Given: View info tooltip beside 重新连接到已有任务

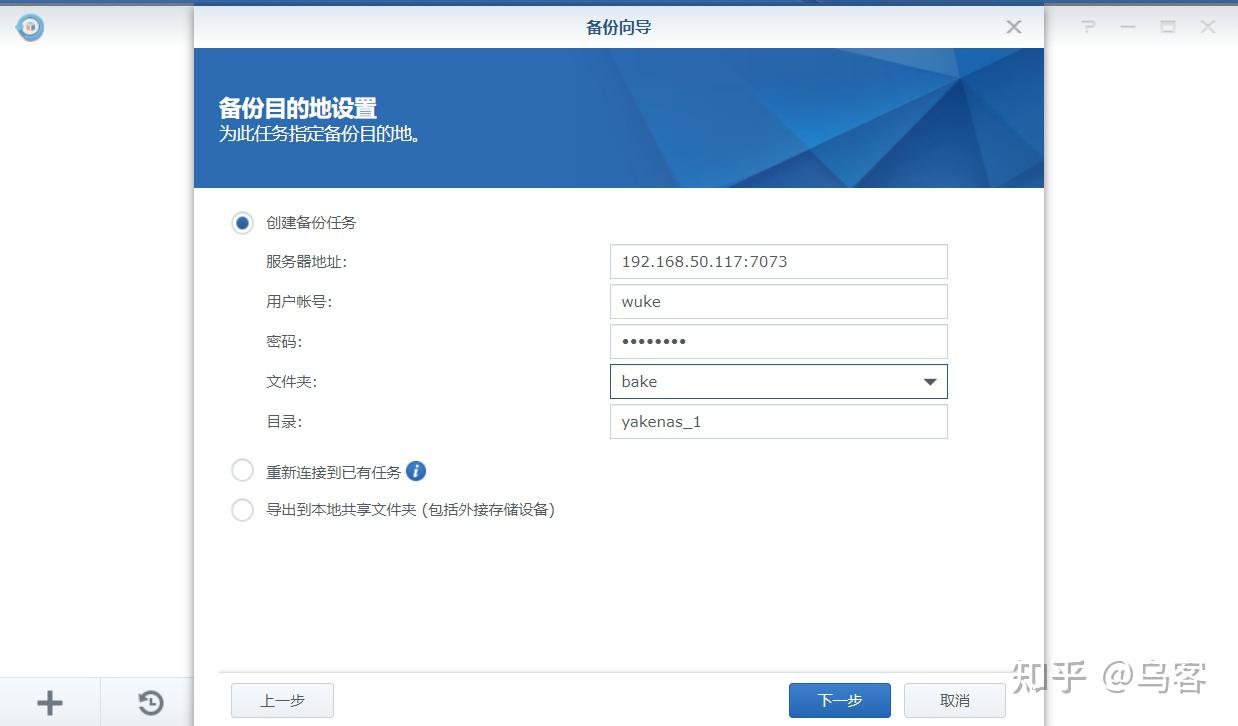Looking at the screenshot, I should pos(415,470).
